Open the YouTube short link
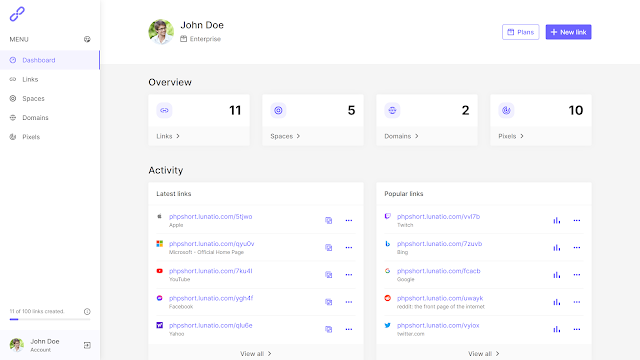 coord(211,271)
